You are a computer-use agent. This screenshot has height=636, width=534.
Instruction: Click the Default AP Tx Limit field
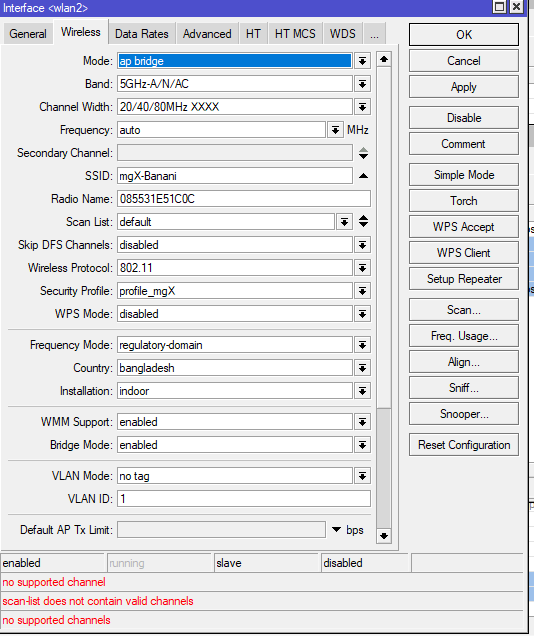point(221,530)
